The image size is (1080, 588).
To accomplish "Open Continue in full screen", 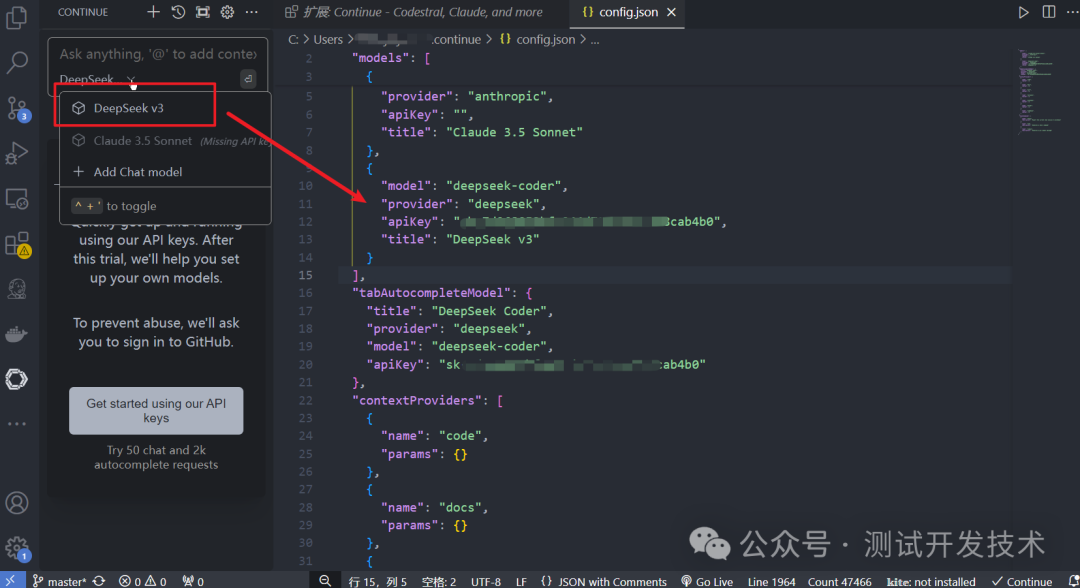I will click(x=202, y=12).
